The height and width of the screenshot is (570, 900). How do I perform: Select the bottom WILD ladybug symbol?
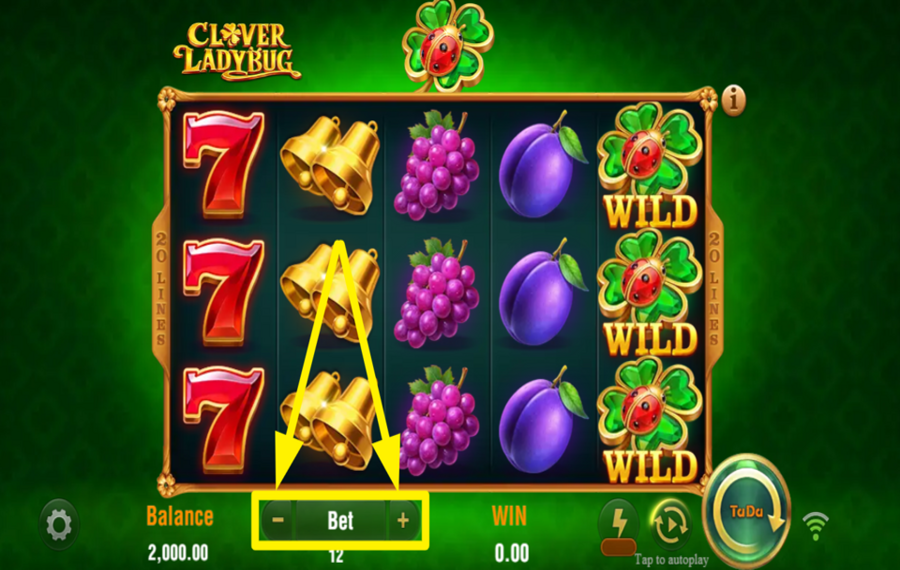[650, 420]
